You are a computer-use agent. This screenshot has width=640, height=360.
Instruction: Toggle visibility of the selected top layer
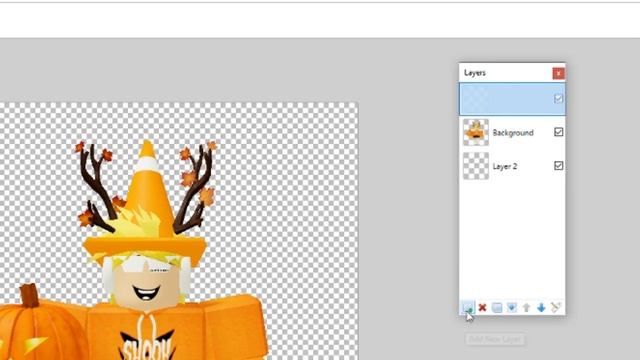click(558, 98)
